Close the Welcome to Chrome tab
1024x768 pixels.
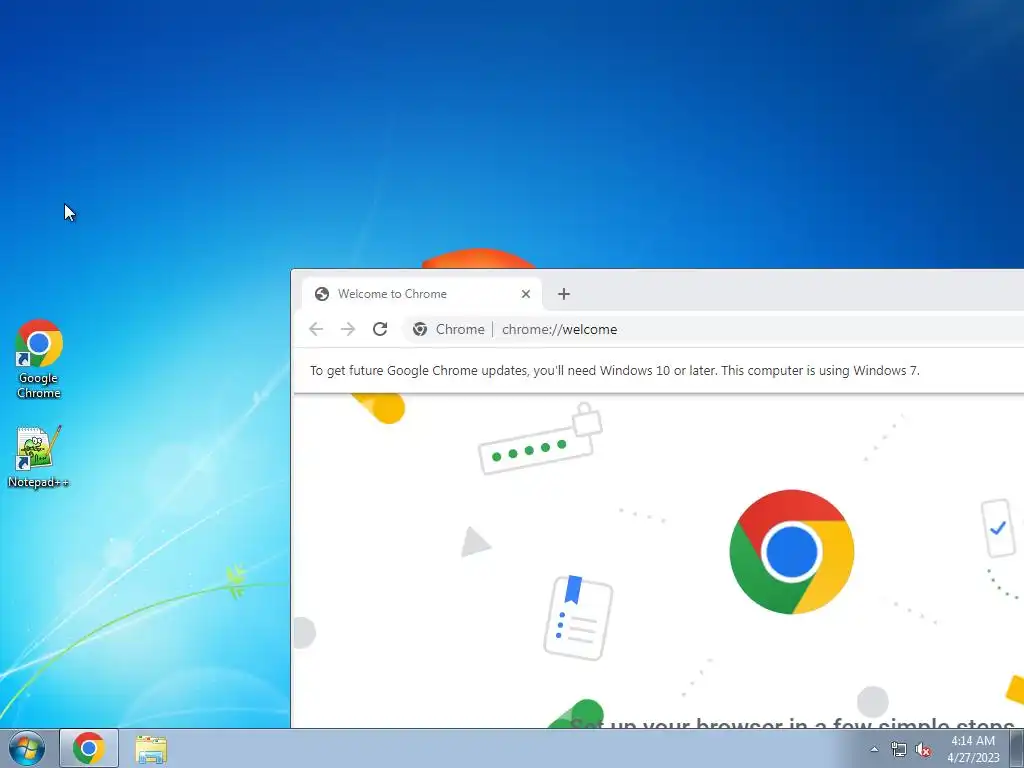pyautogui.click(x=526, y=294)
